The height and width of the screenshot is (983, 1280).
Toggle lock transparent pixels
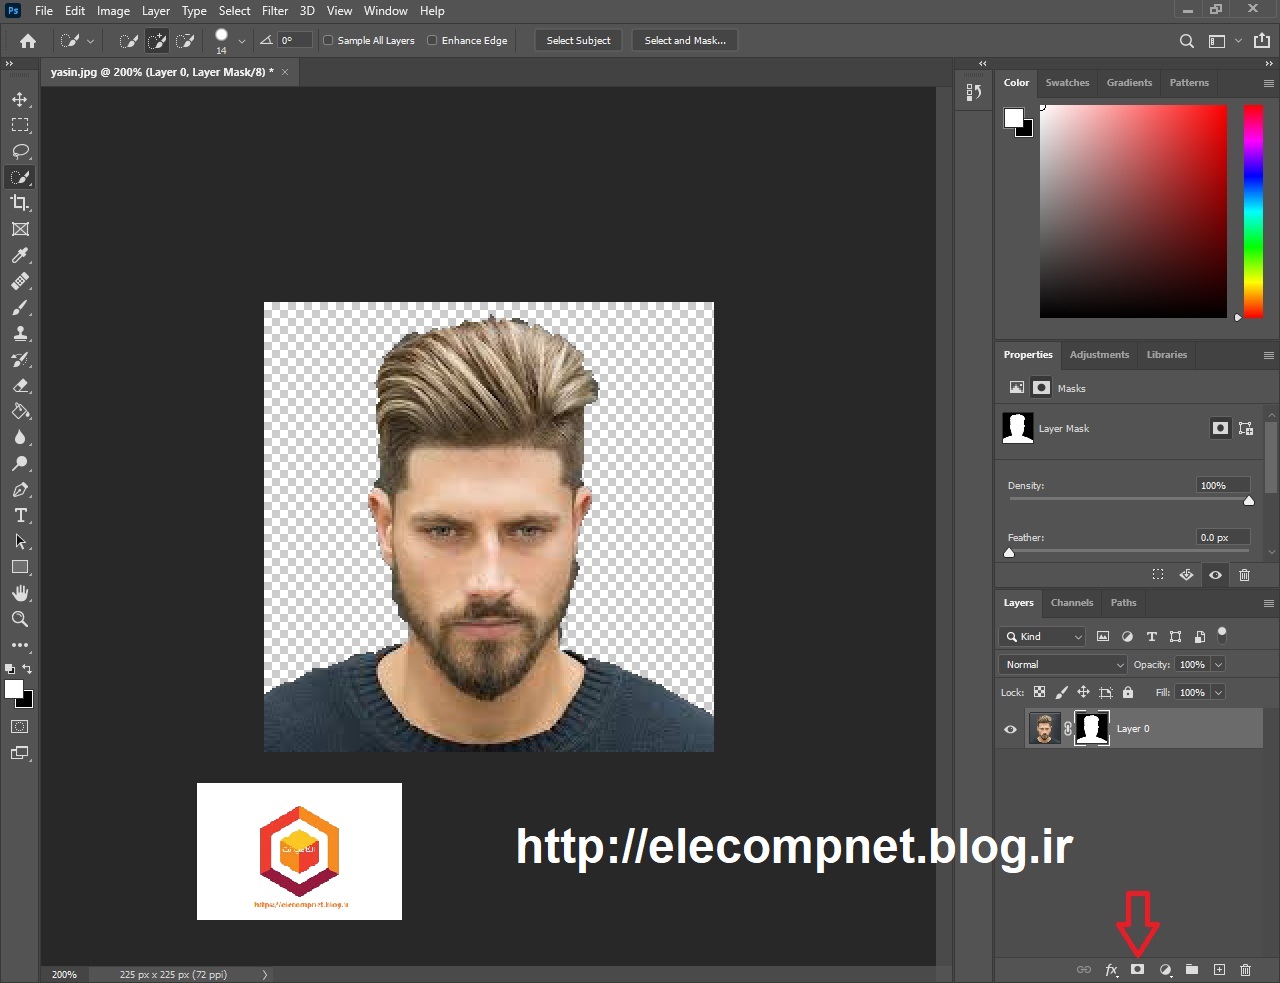click(x=1039, y=692)
